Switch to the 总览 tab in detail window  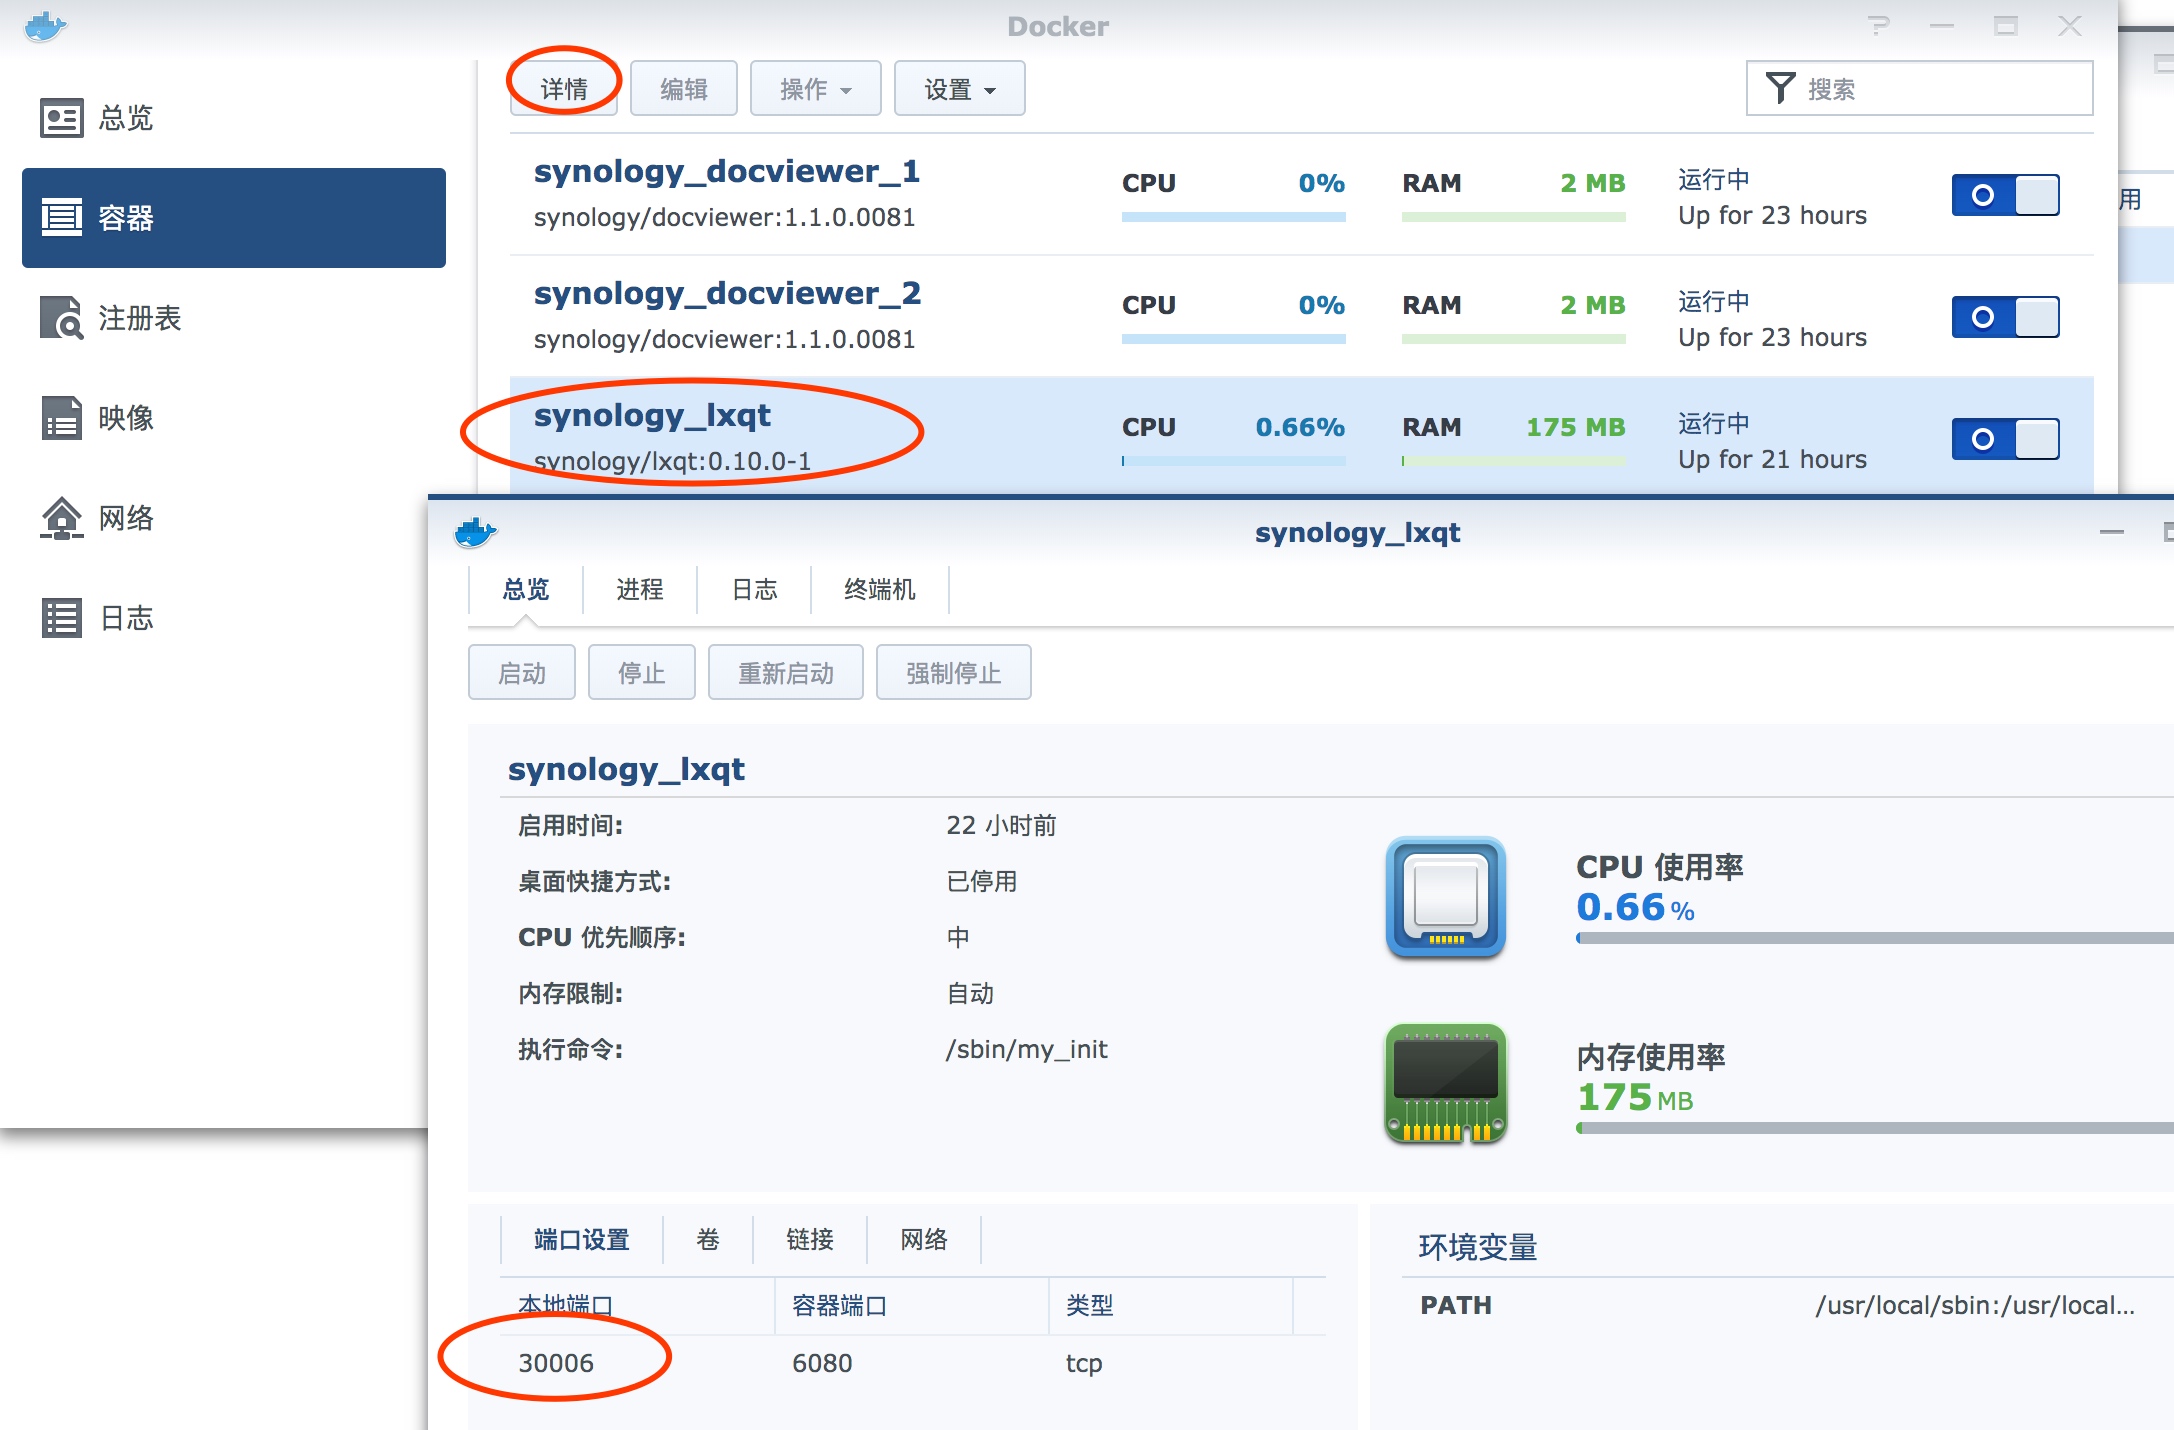(526, 589)
